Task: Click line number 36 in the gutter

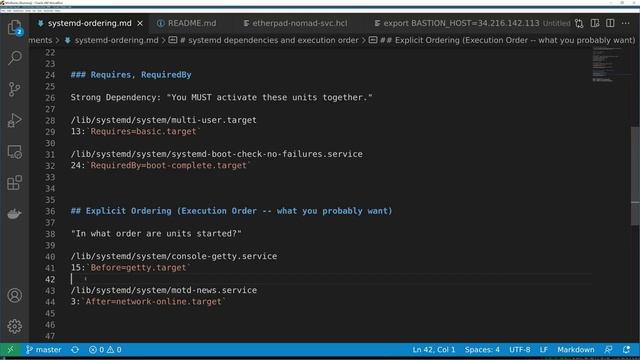Action: click(x=50, y=211)
